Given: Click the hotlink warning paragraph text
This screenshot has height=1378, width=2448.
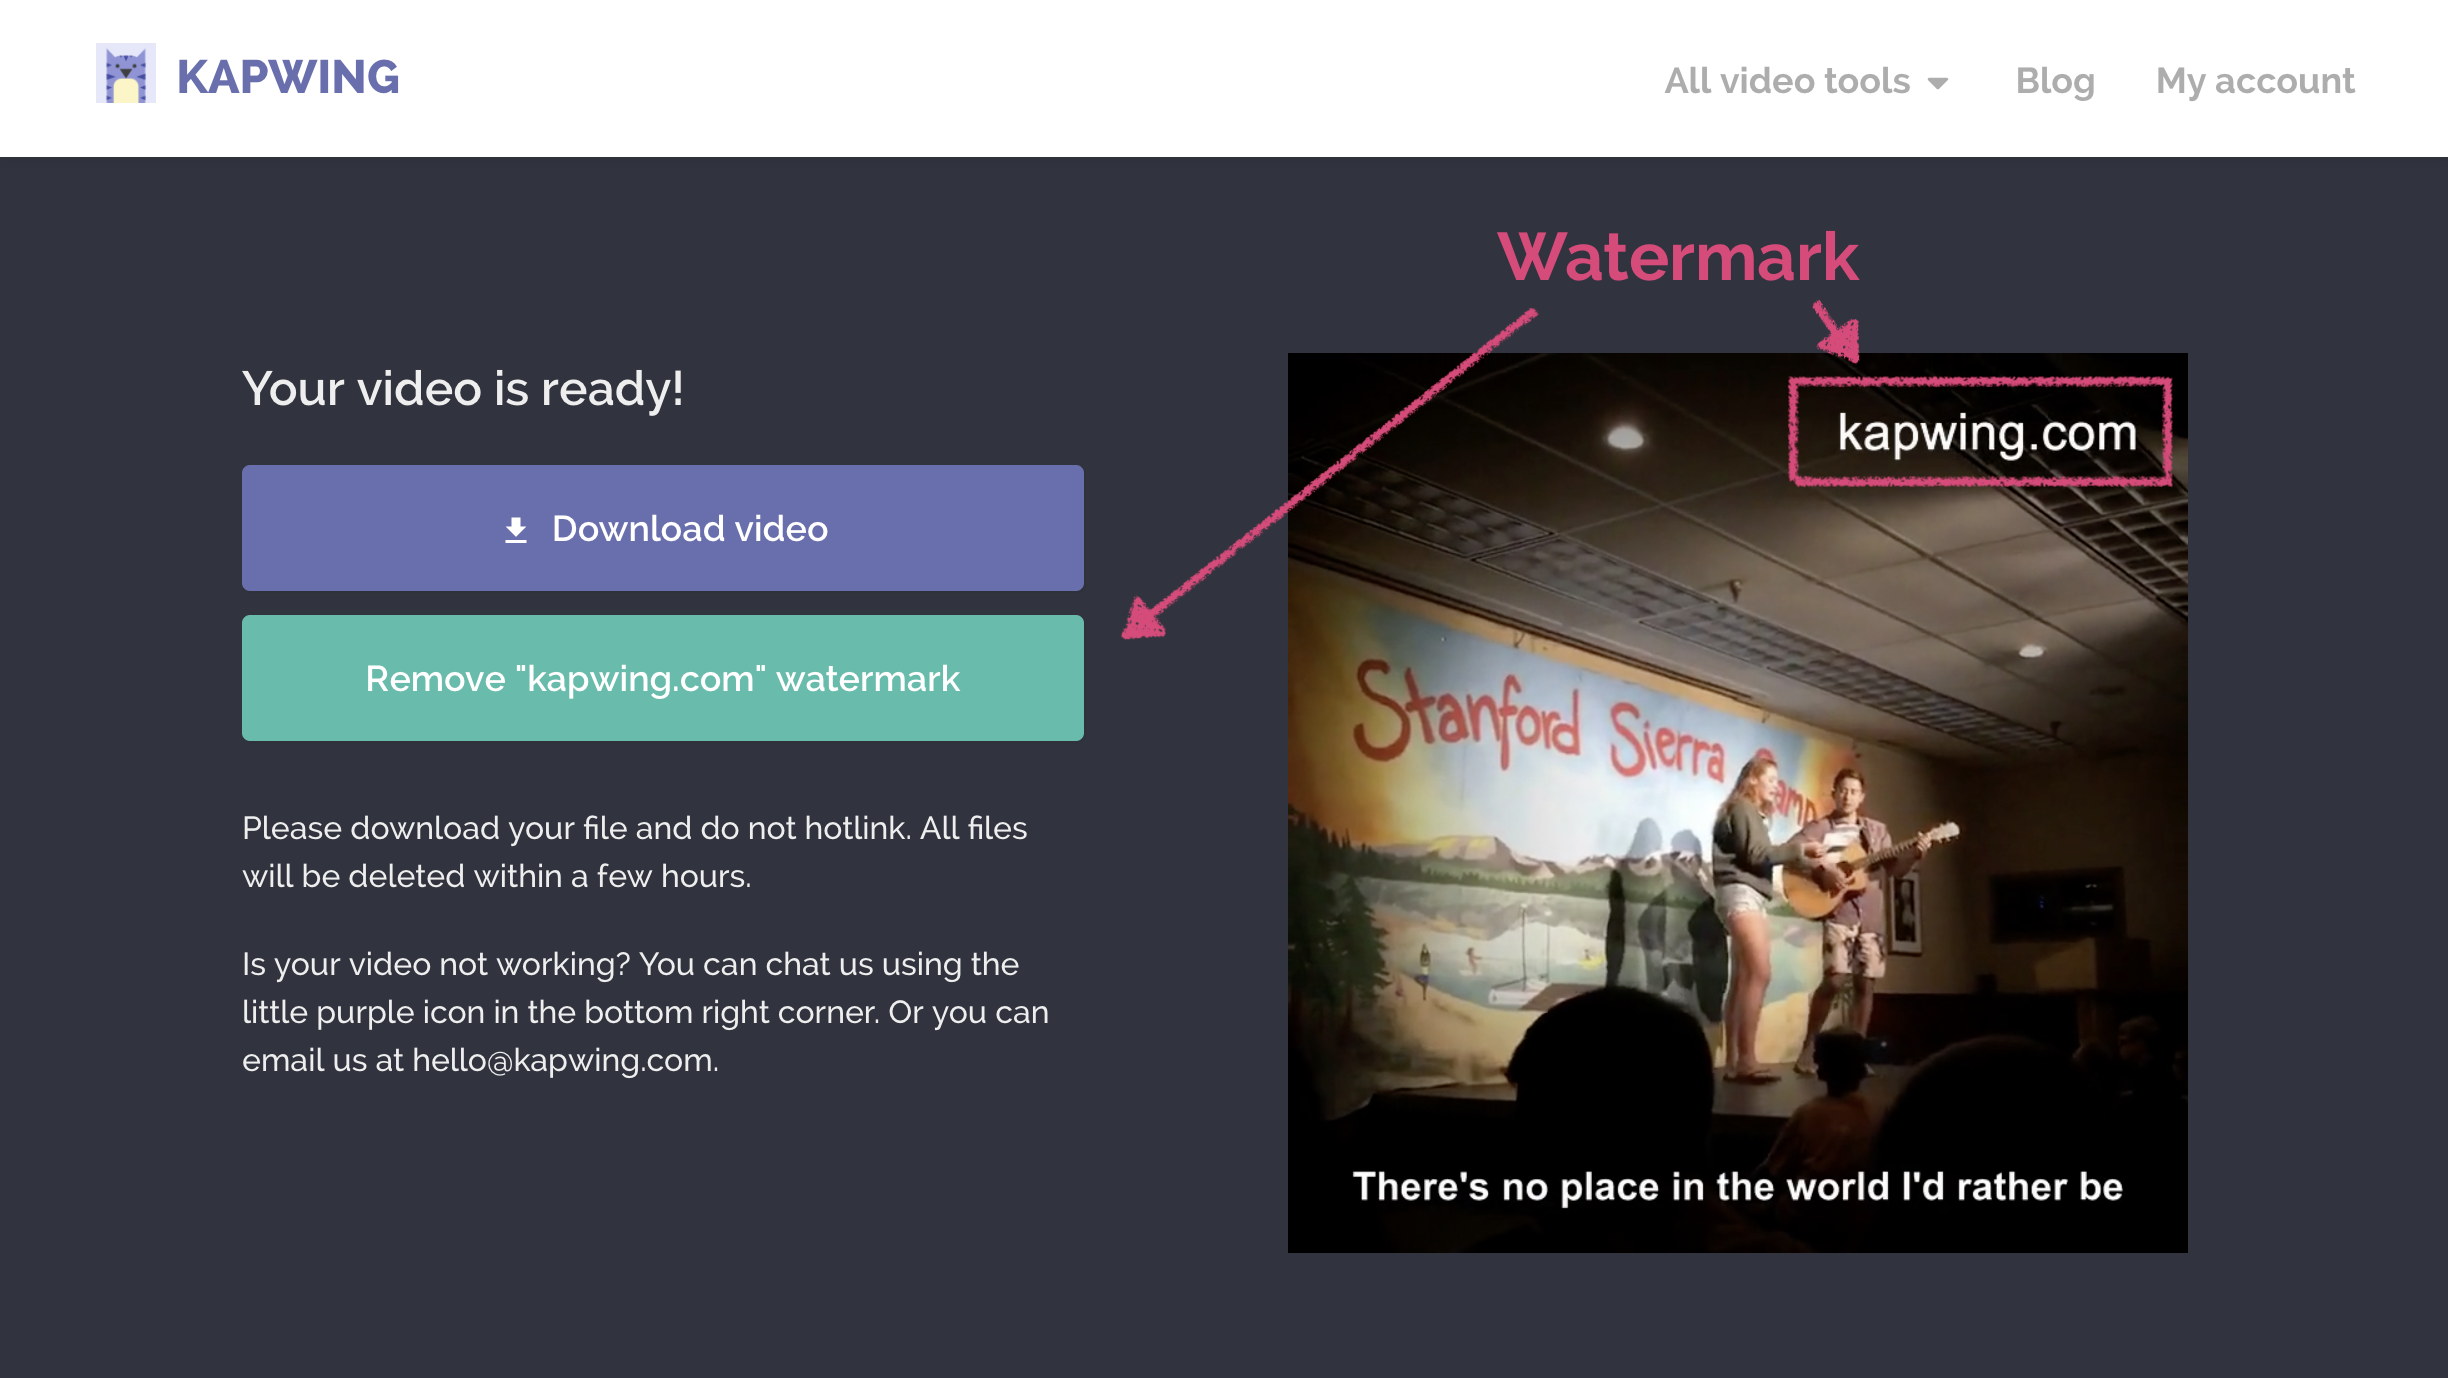Looking at the screenshot, I should point(634,851).
